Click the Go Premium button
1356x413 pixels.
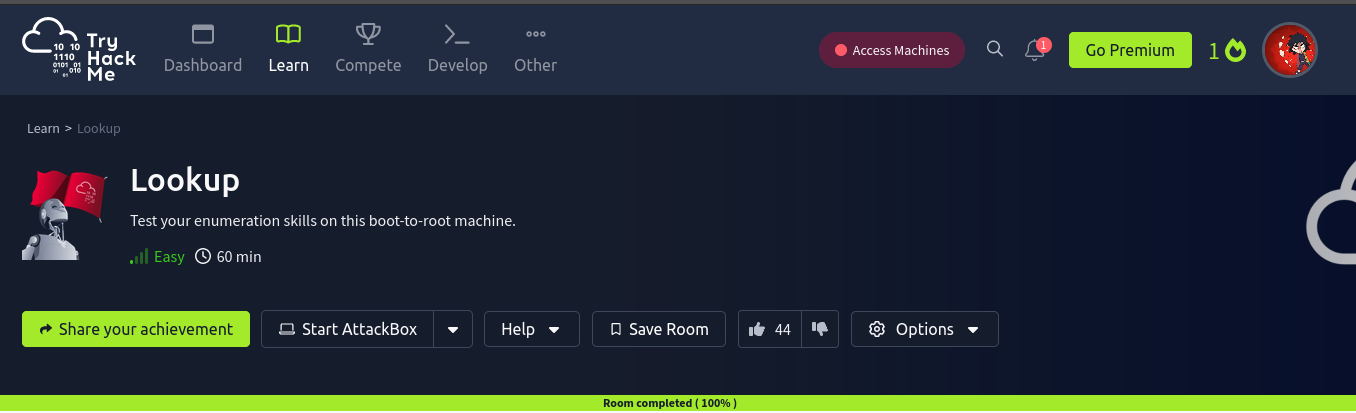(1130, 50)
